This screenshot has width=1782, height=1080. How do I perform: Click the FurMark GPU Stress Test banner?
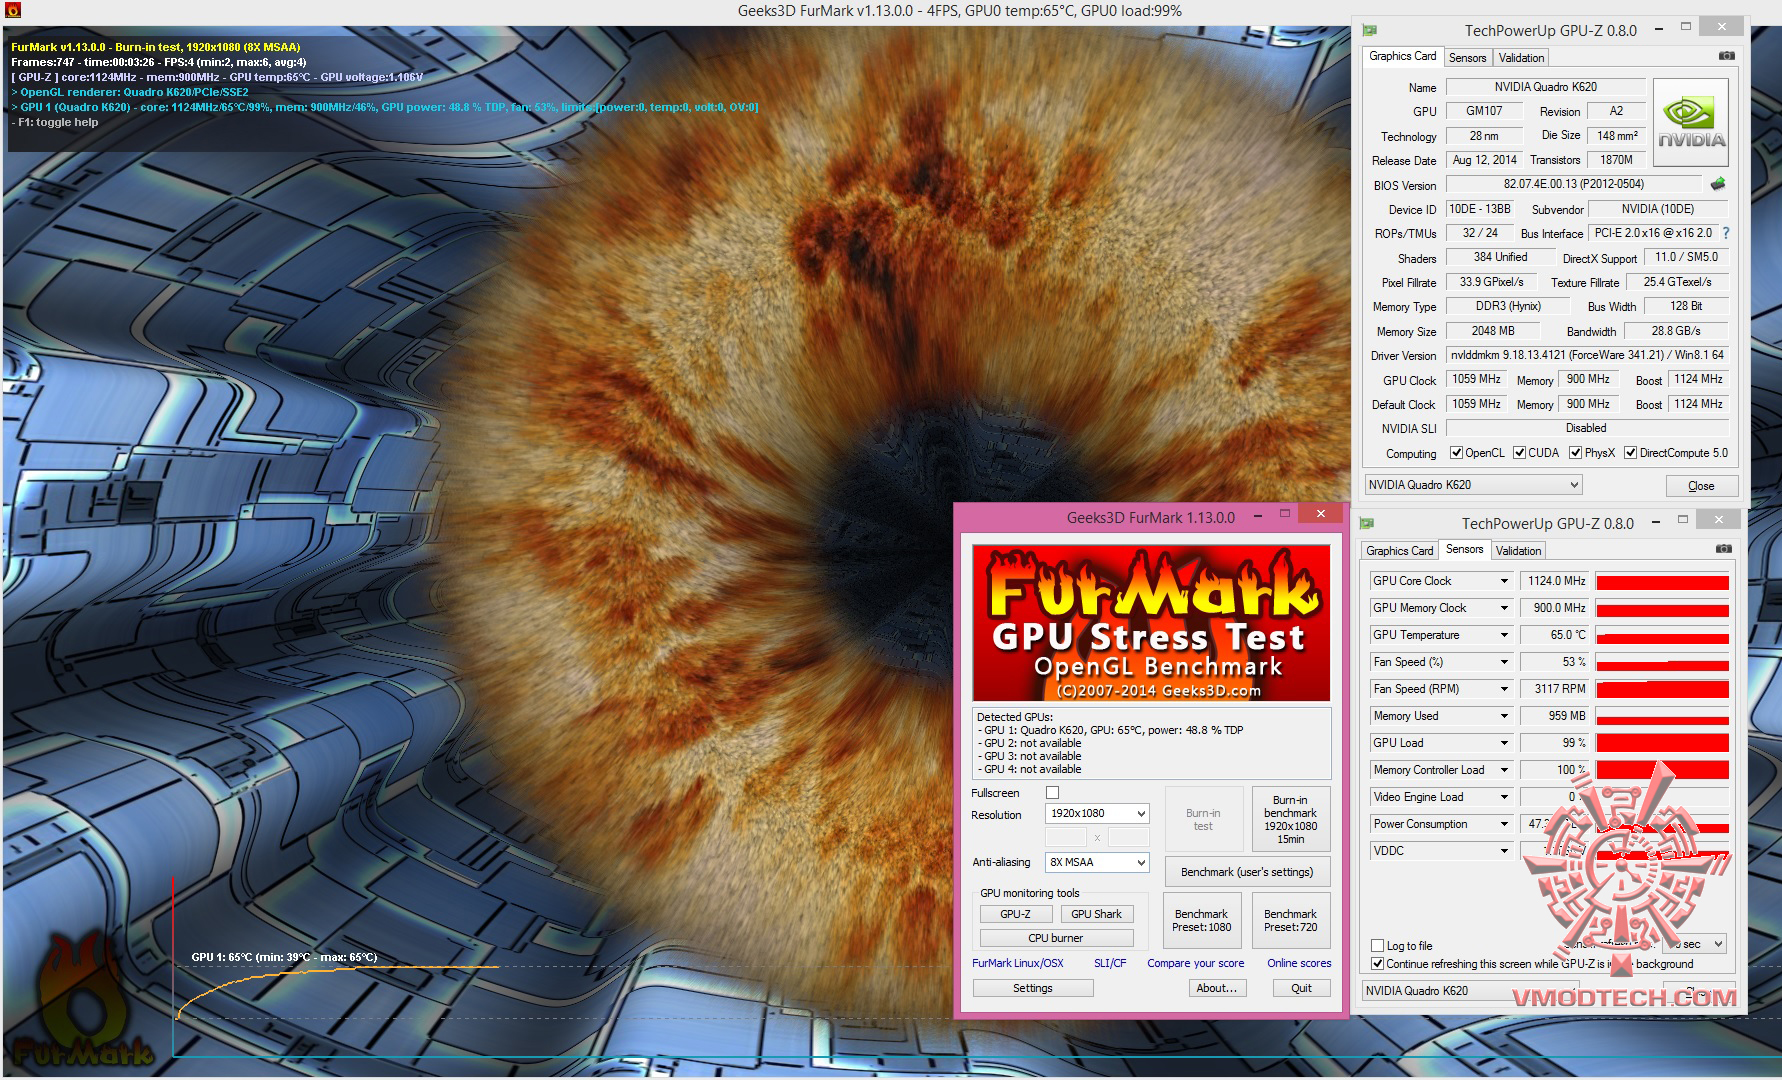[1151, 622]
